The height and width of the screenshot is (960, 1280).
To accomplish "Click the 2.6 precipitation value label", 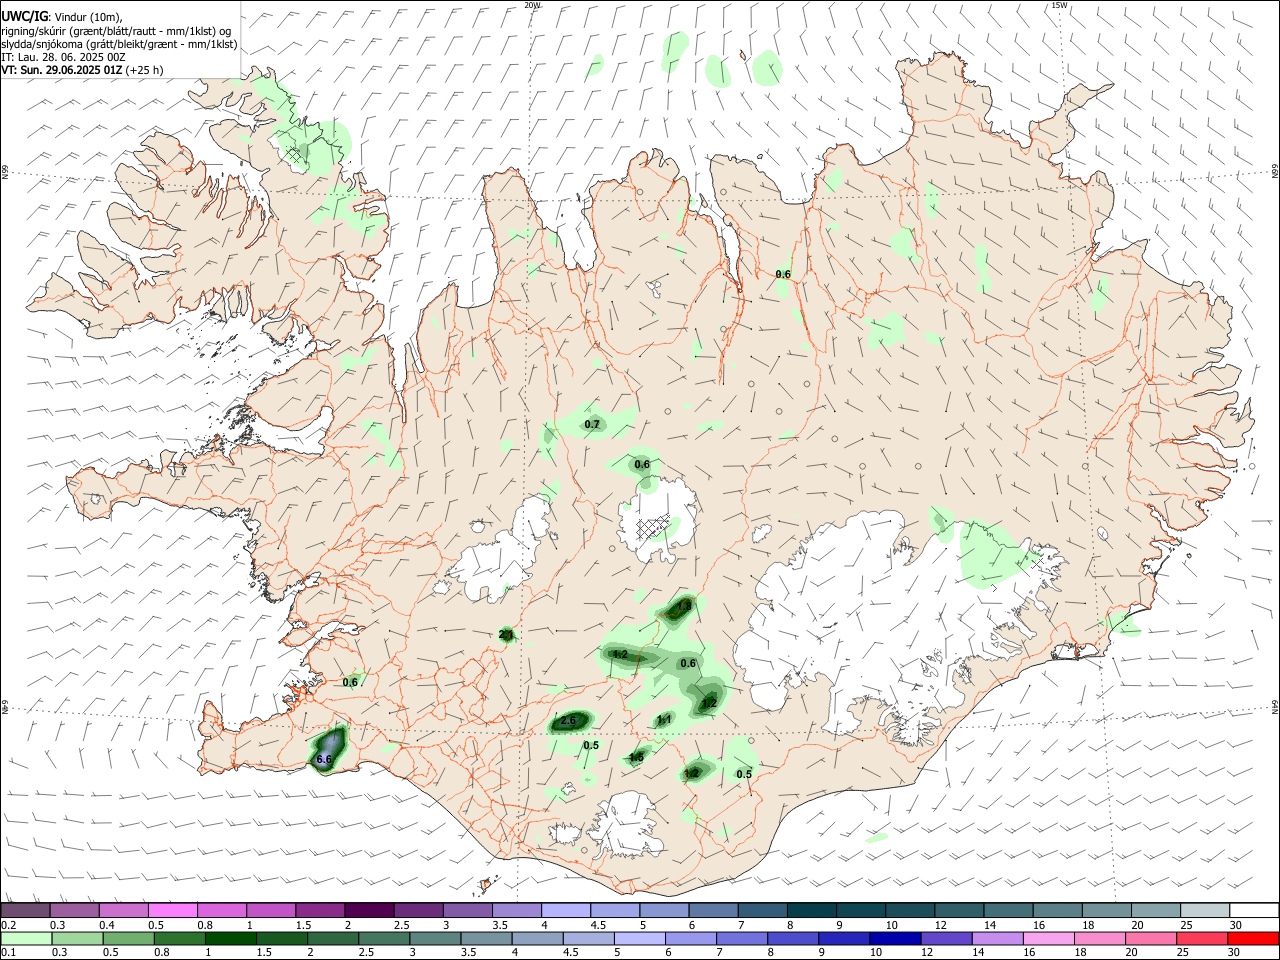I will (x=568, y=721).
